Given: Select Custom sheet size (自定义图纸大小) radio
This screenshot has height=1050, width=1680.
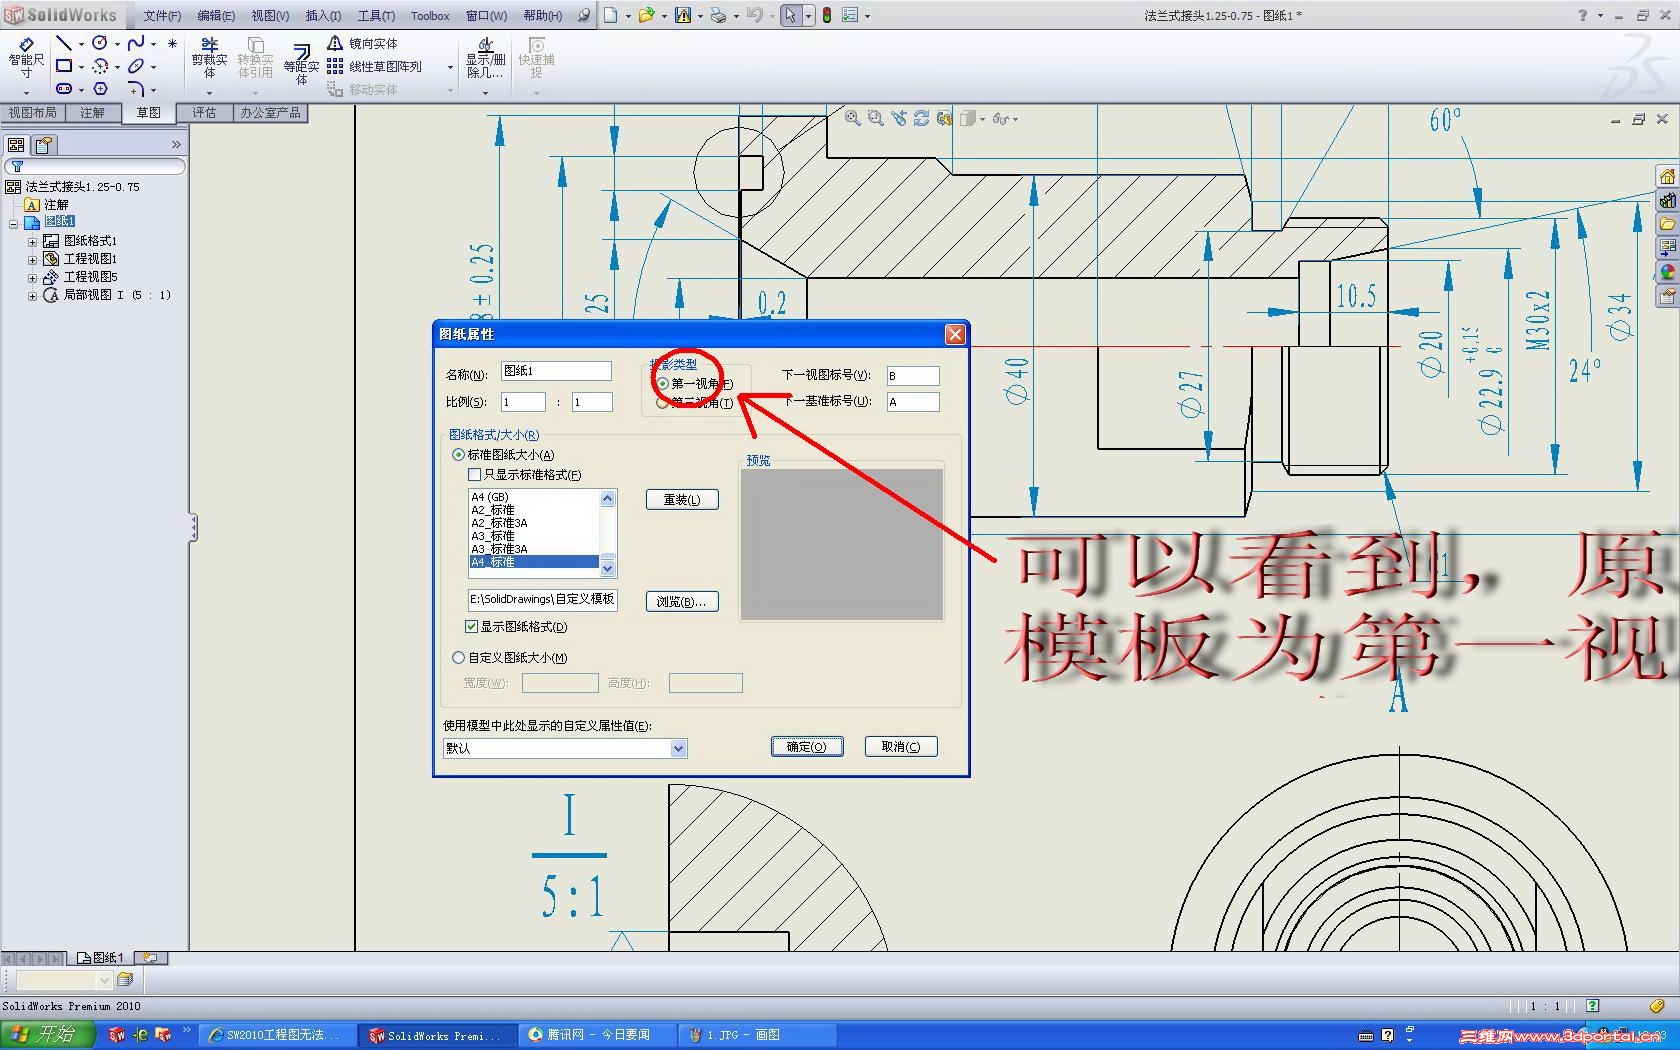Looking at the screenshot, I should click(x=459, y=658).
